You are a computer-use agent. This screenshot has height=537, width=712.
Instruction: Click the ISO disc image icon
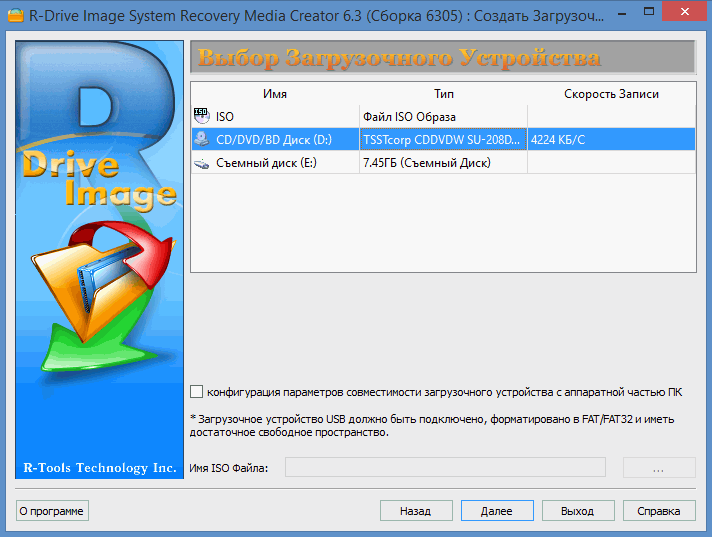tap(202, 116)
